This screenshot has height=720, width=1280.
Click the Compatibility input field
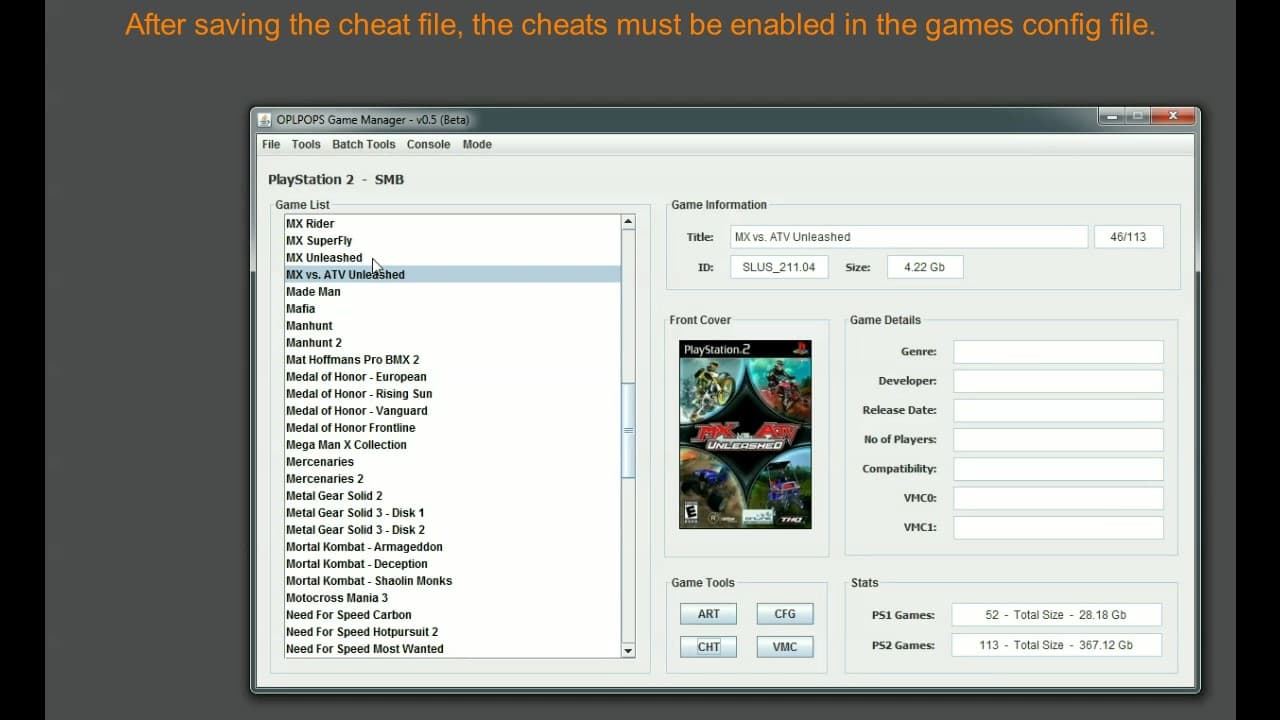click(x=1058, y=469)
